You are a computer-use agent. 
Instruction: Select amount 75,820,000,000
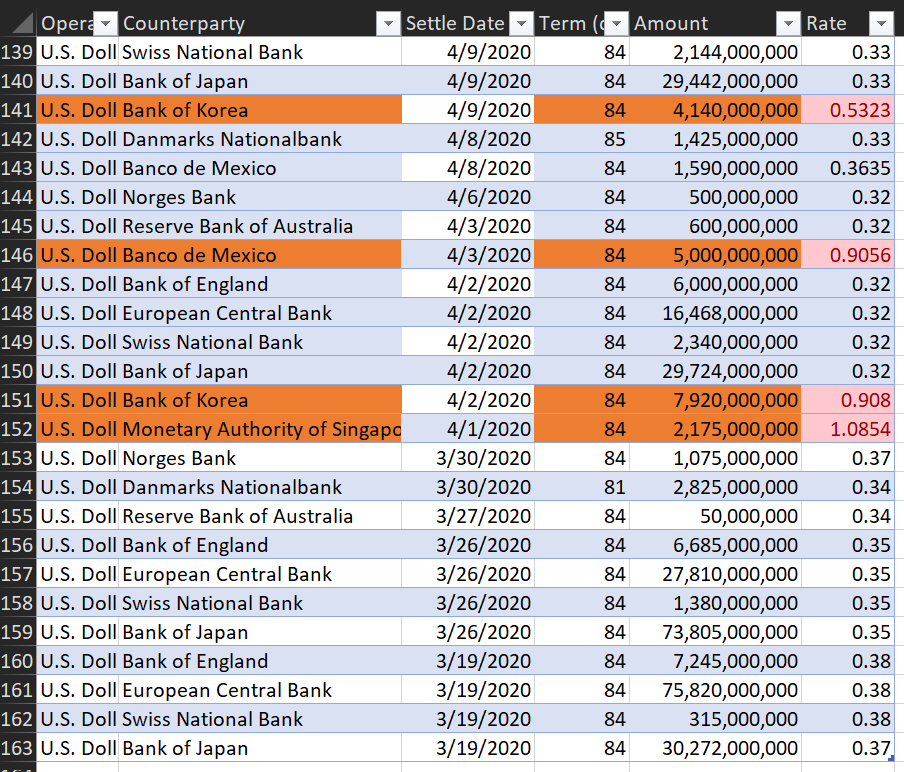715,690
